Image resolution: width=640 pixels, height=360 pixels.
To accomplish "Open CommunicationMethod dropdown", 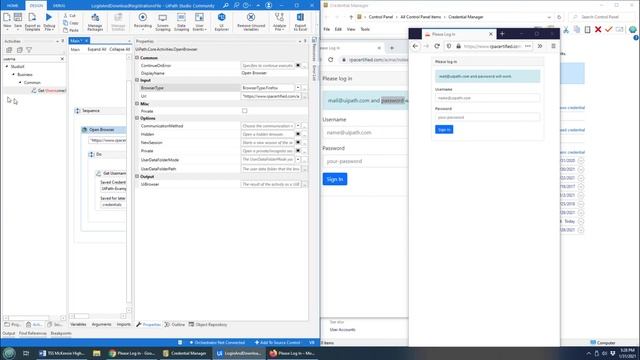I will point(298,126).
